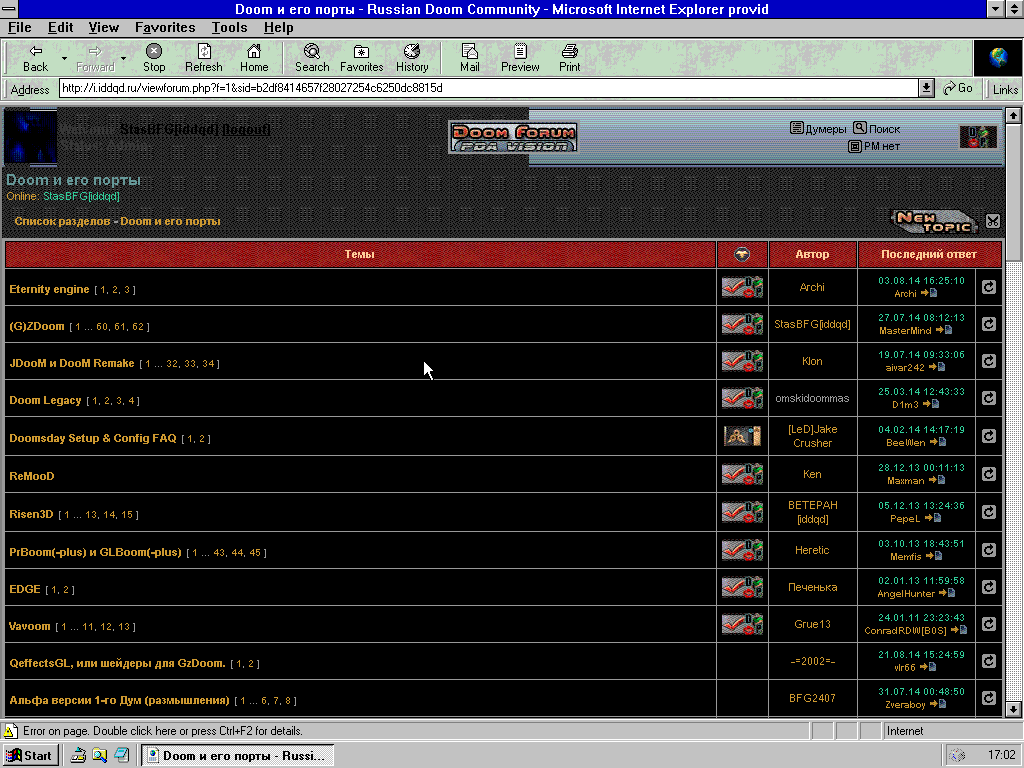Click the yellow error warning status icon
The height and width of the screenshot is (768, 1024).
click(11, 731)
